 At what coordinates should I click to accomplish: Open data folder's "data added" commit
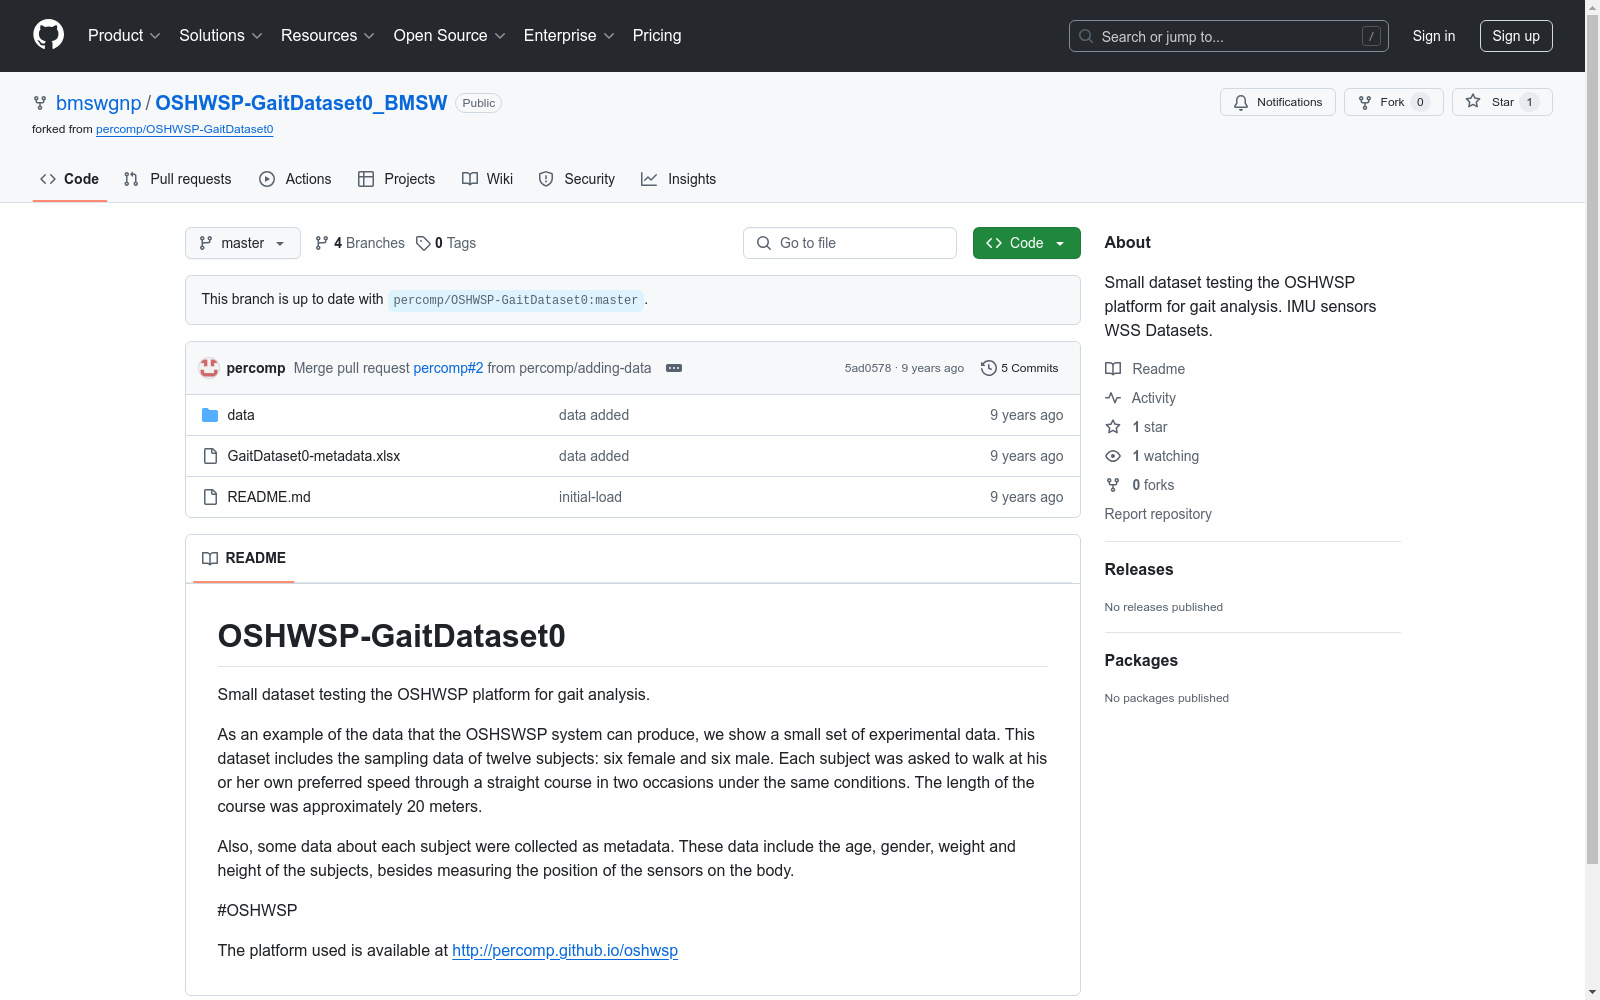coord(594,415)
